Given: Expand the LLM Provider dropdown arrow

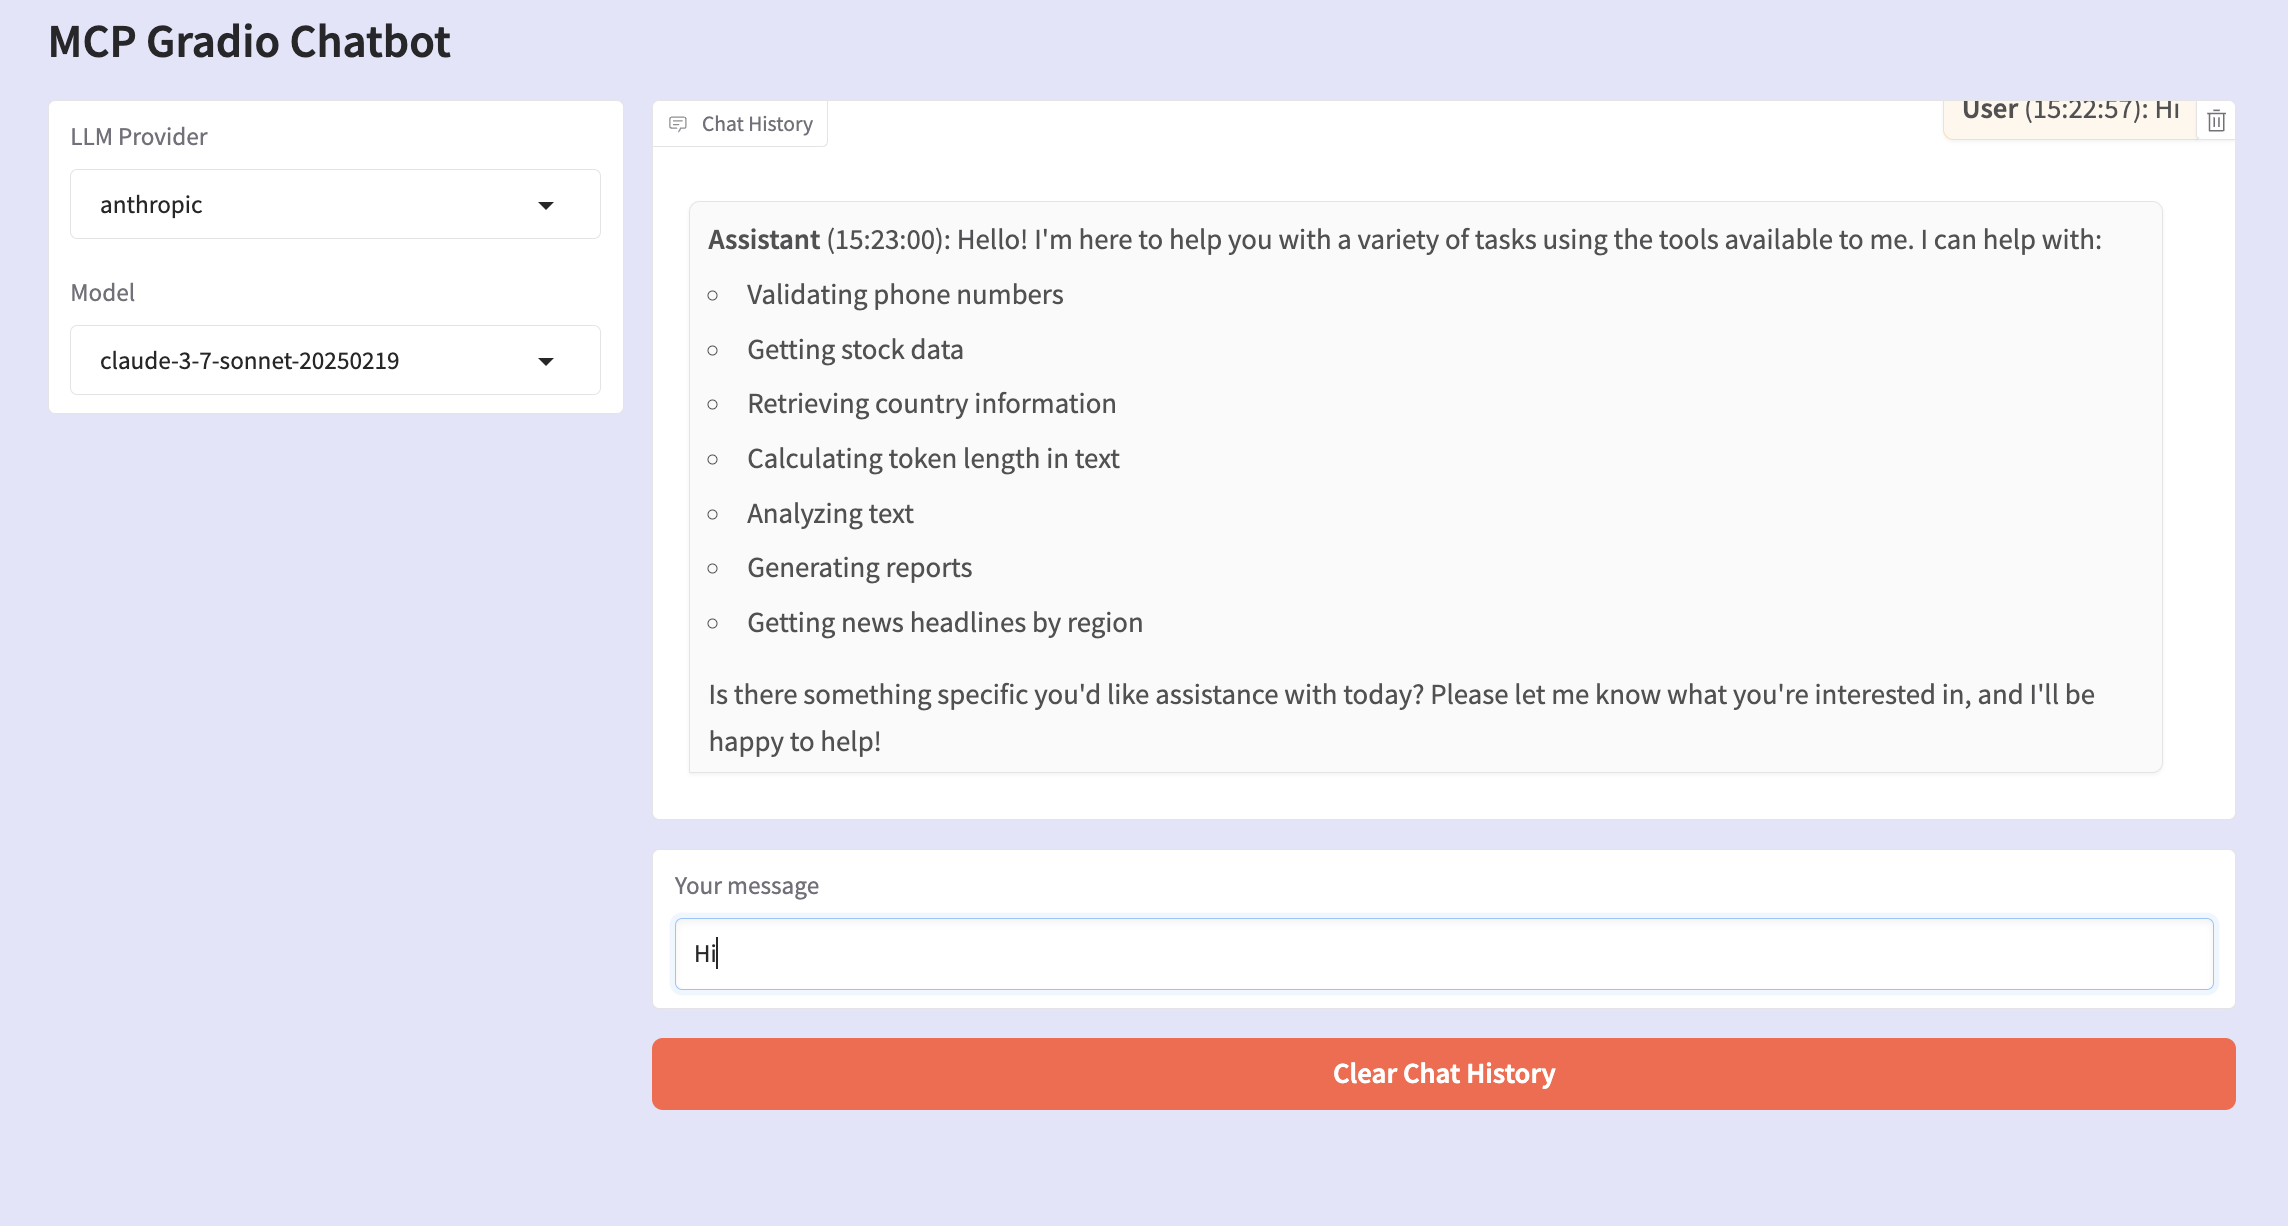Looking at the screenshot, I should pyautogui.click(x=546, y=205).
